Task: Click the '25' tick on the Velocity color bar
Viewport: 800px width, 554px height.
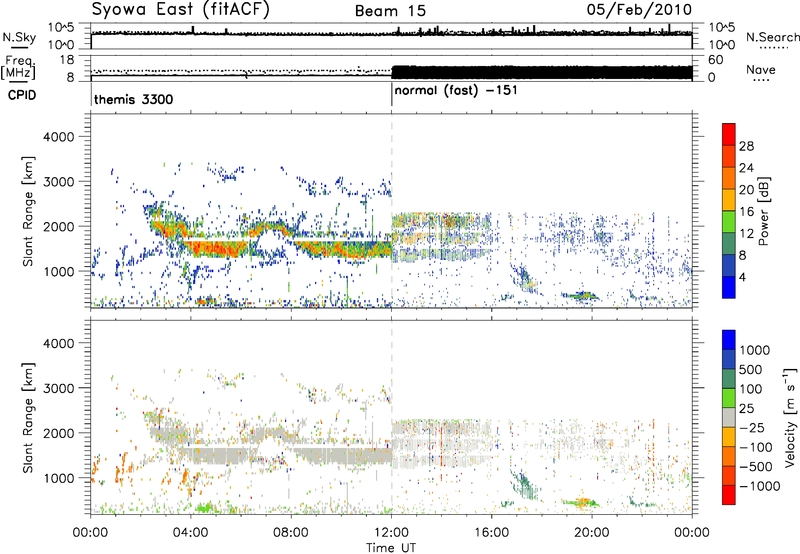Action: pos(746,409)
